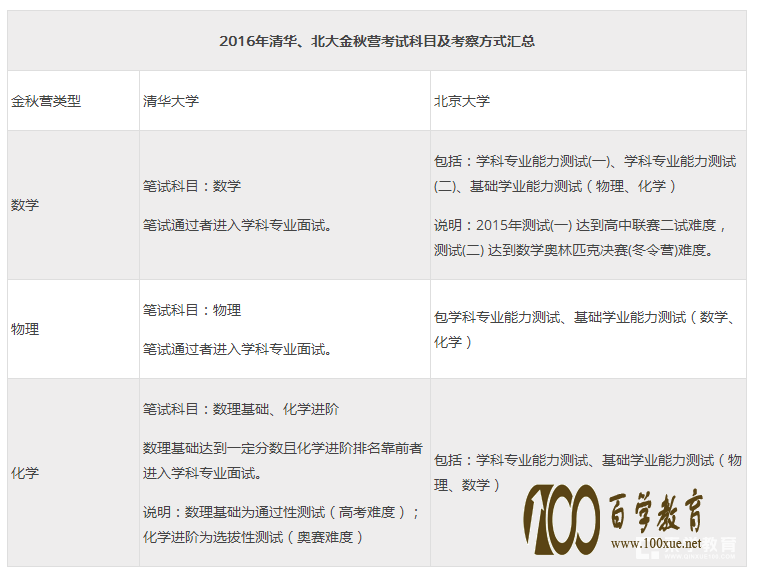This screenshot has width=761, height=575.
Task: Click the line '进入学科专业面试。' in the 化学 row
Action: pyautogui.click(x=202, y=473)
